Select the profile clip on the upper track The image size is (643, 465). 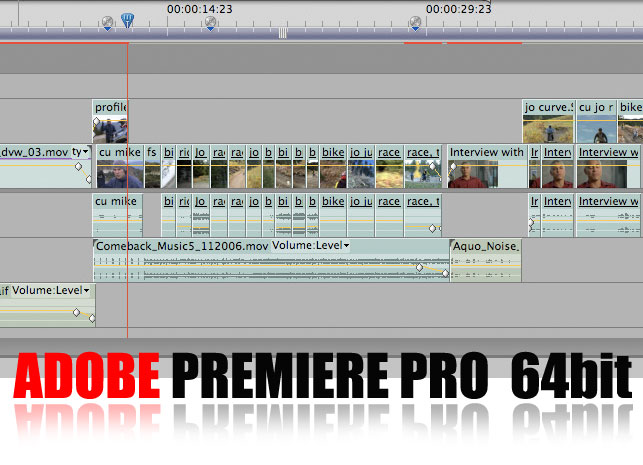pyautogui.click(x=110, y=121)
